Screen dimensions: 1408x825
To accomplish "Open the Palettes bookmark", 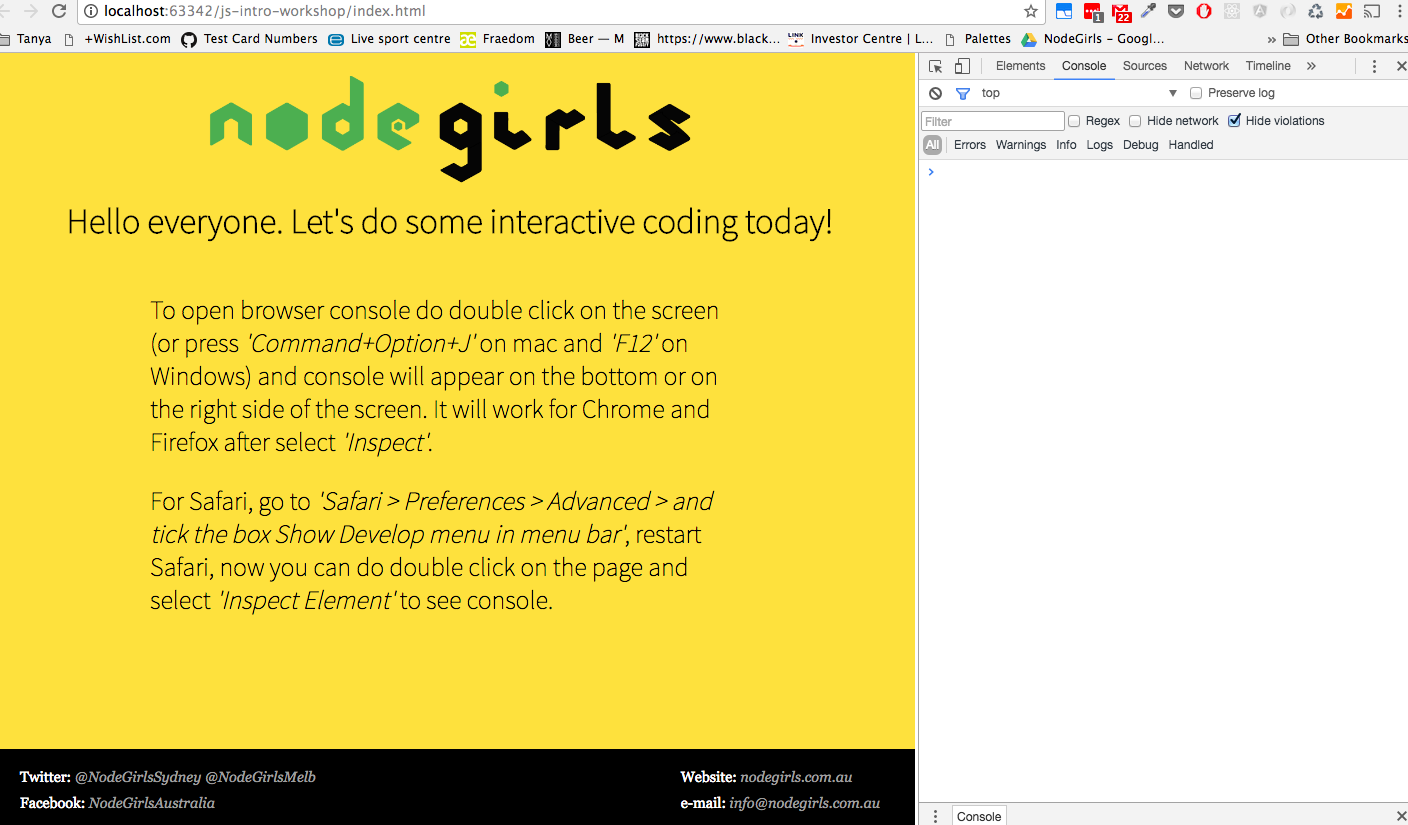I will 978,39.
